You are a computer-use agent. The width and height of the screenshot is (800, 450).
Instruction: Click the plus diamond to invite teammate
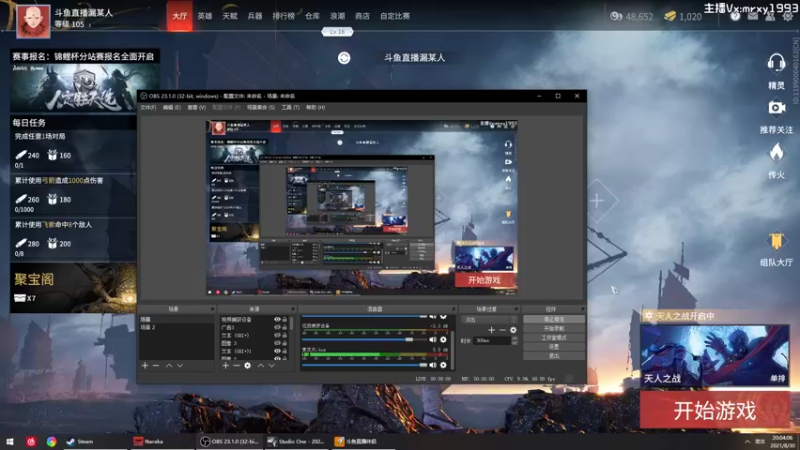point(596,201)
